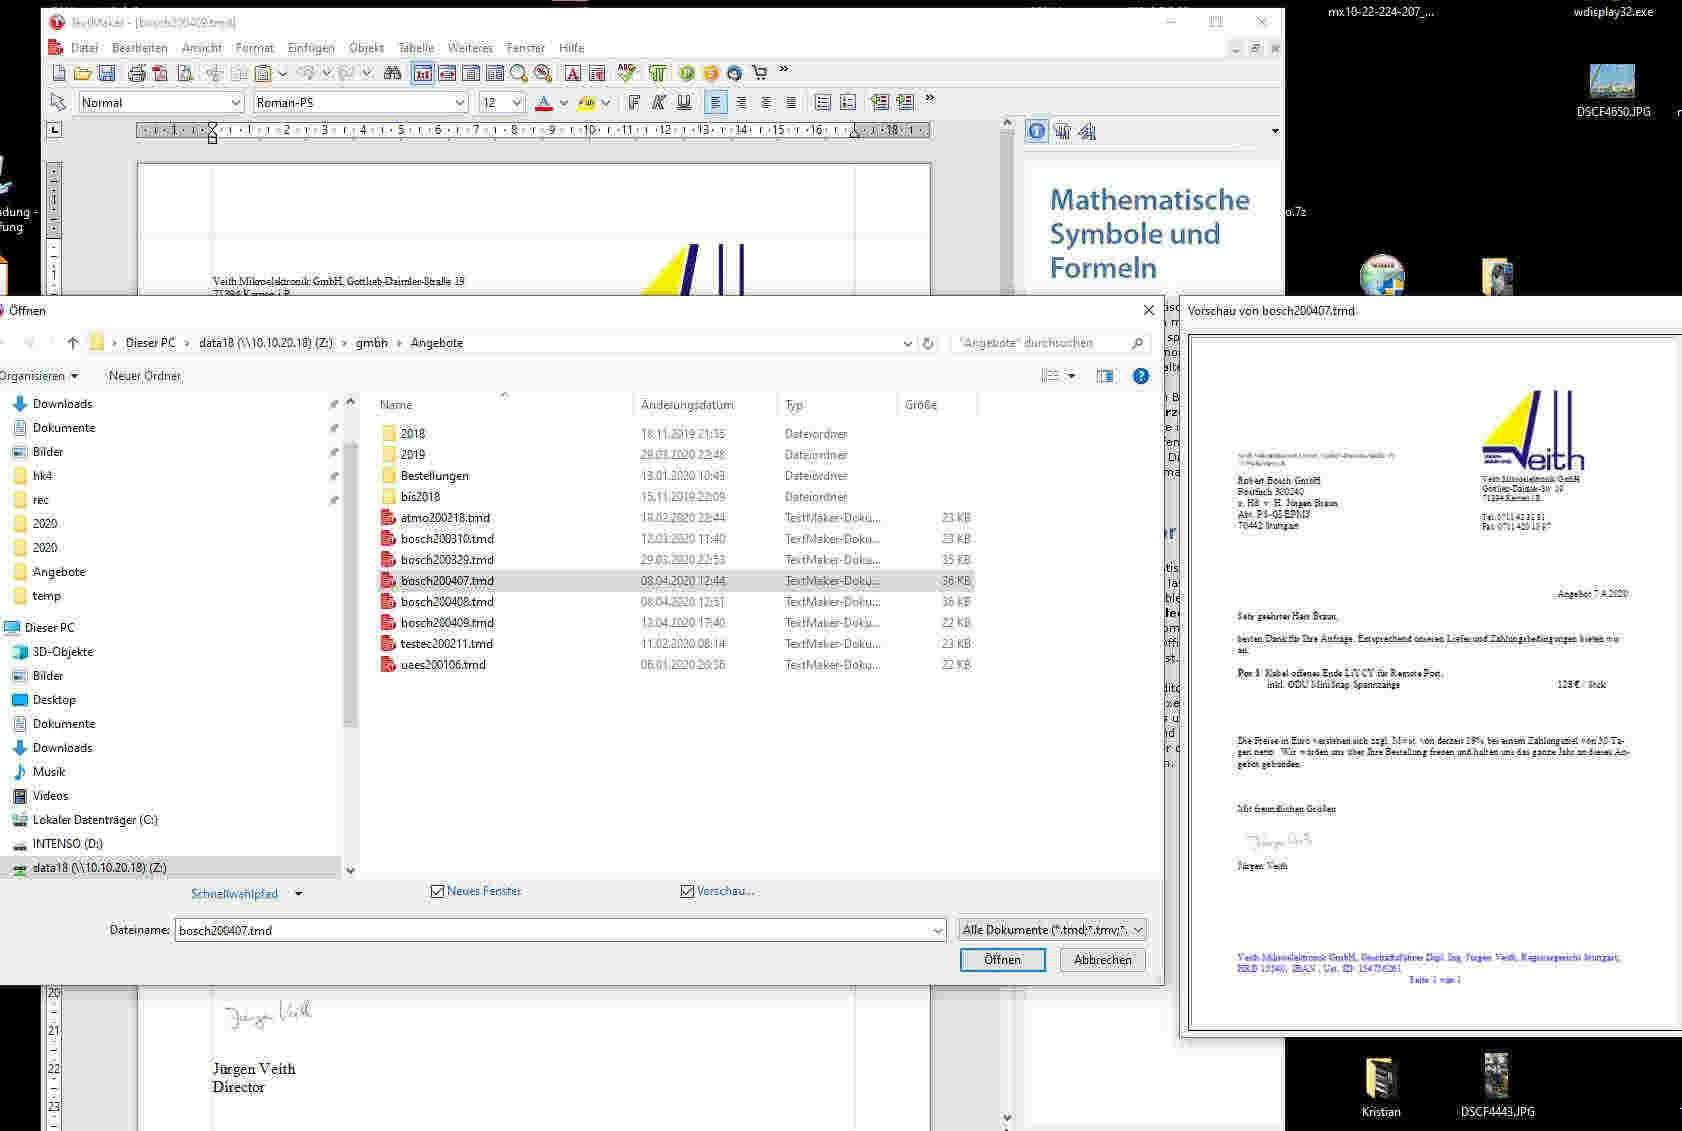The width and height of the screenshot is (1682, 1131).
Task: Click the preview pane icon in Open dialog
Action: pyautogui.click(x=1105, y=376)
